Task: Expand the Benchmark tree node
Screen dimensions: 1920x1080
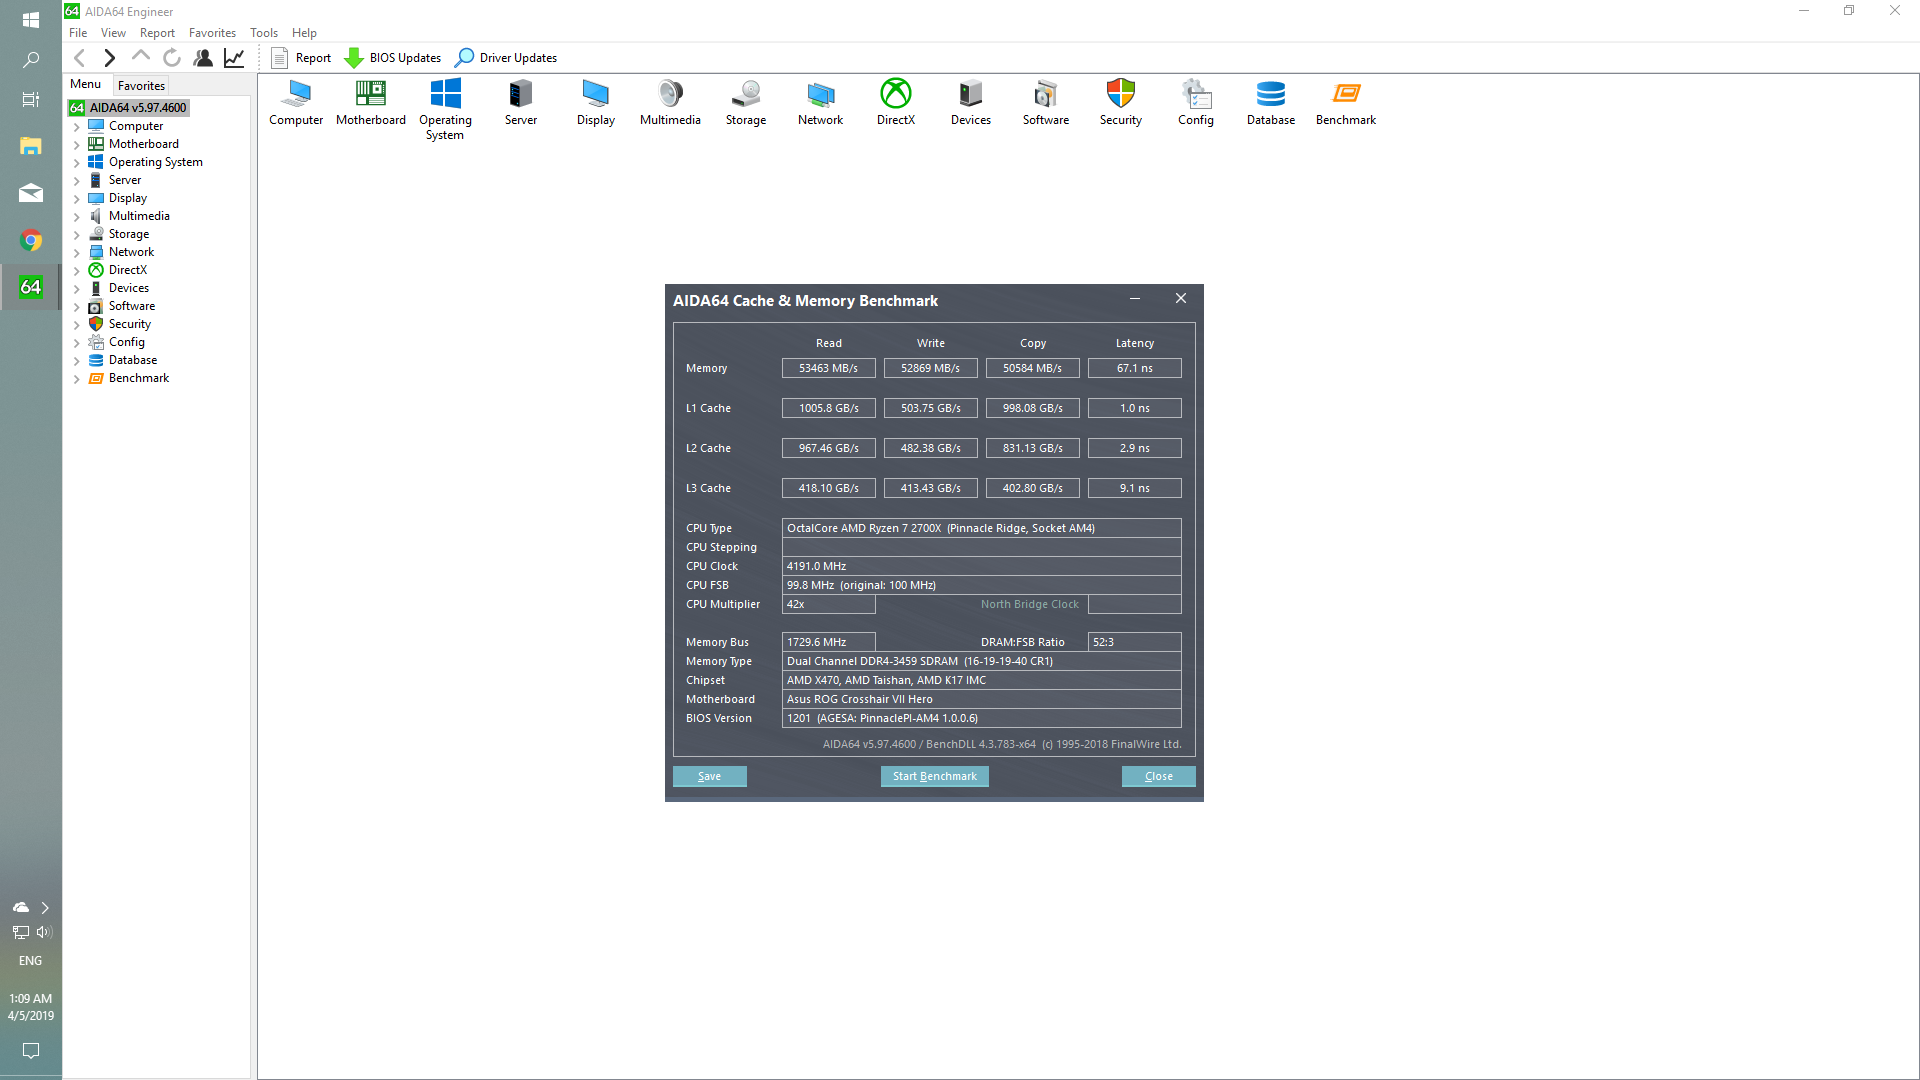Action: pyautogui.click(x=76, y=379)
